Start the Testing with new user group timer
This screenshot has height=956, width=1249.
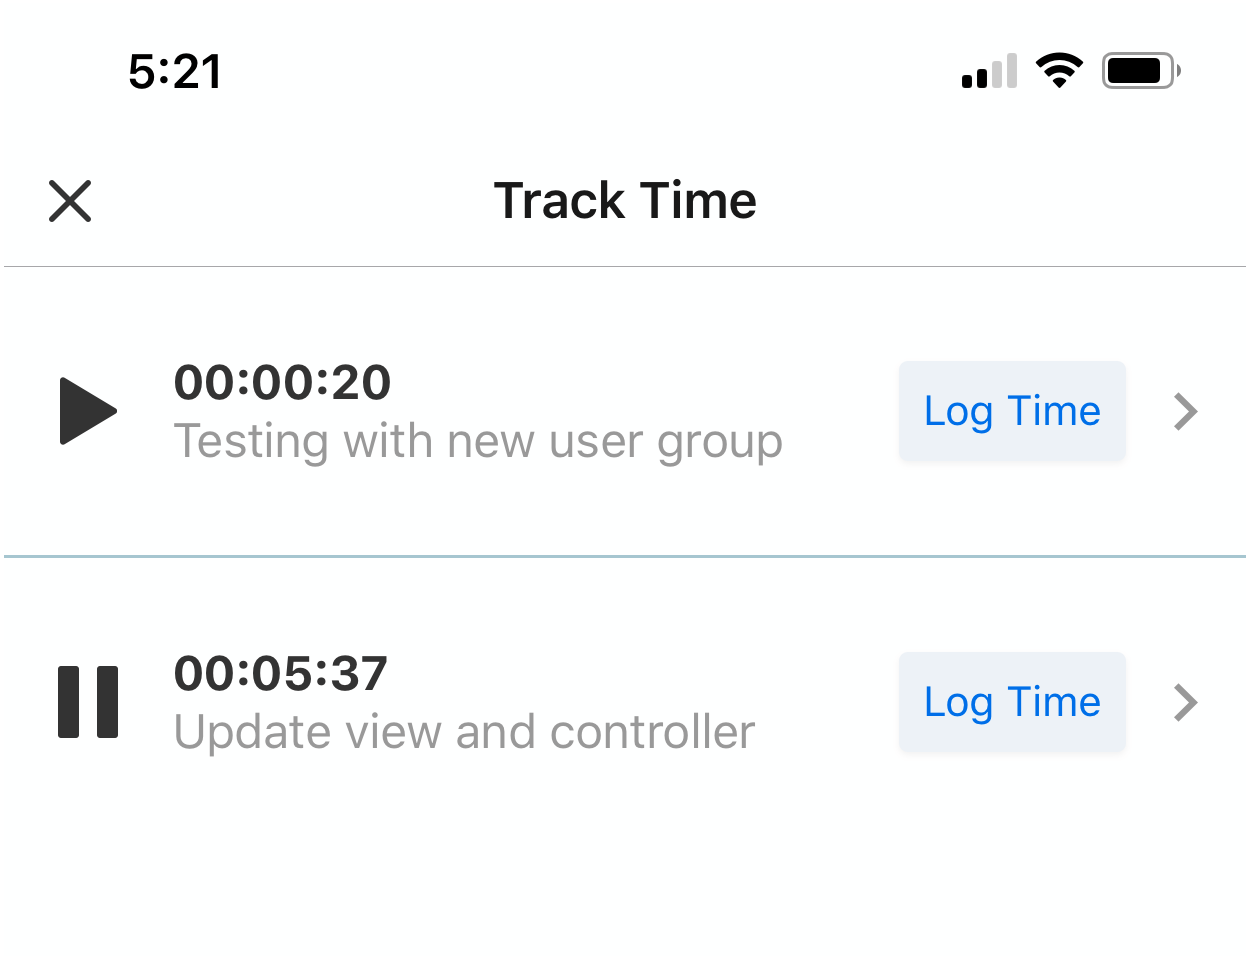pyautogui.click(x=88, y=411)
